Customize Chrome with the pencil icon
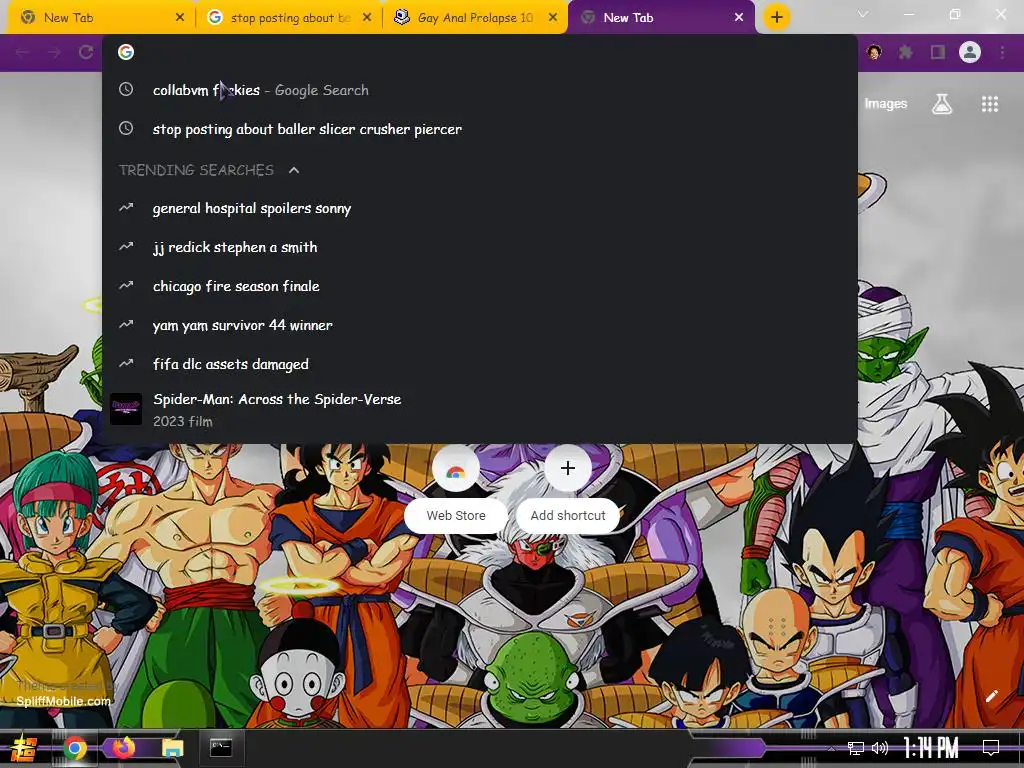Viewport: 1024px width, 768px height. click(x=991, y=696)
